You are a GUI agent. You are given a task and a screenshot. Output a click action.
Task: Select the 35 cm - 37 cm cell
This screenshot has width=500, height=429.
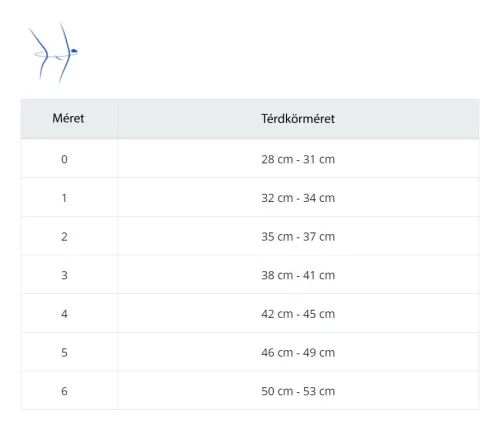click(x=298, y=237)
